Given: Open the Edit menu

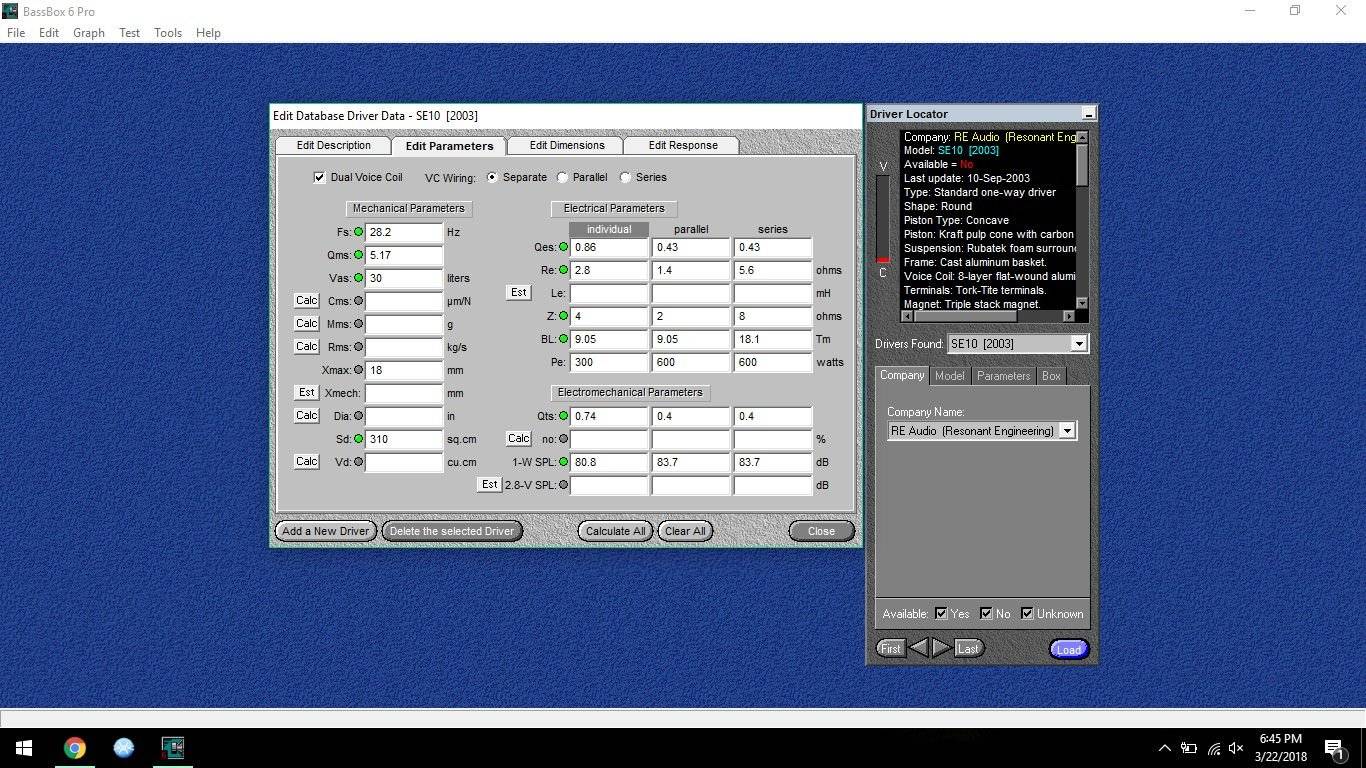Looking at the screenshot, I should pyautogui.click(x=49, y=33).
